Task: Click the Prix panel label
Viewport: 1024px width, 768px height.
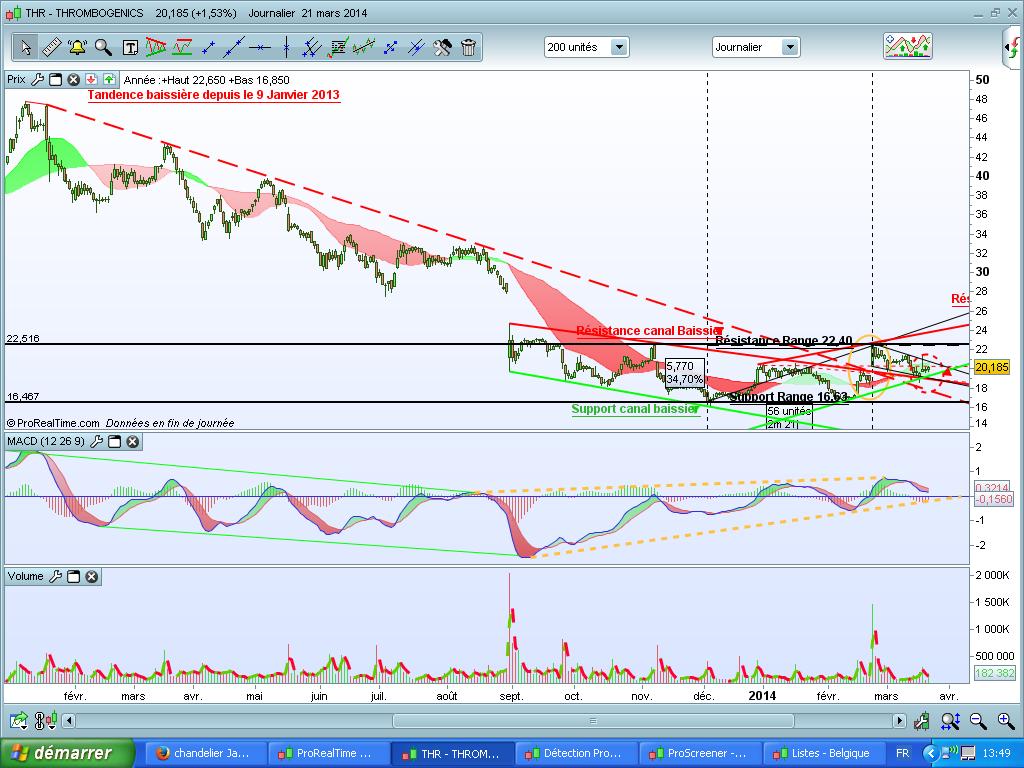Action: click(16, 80)
